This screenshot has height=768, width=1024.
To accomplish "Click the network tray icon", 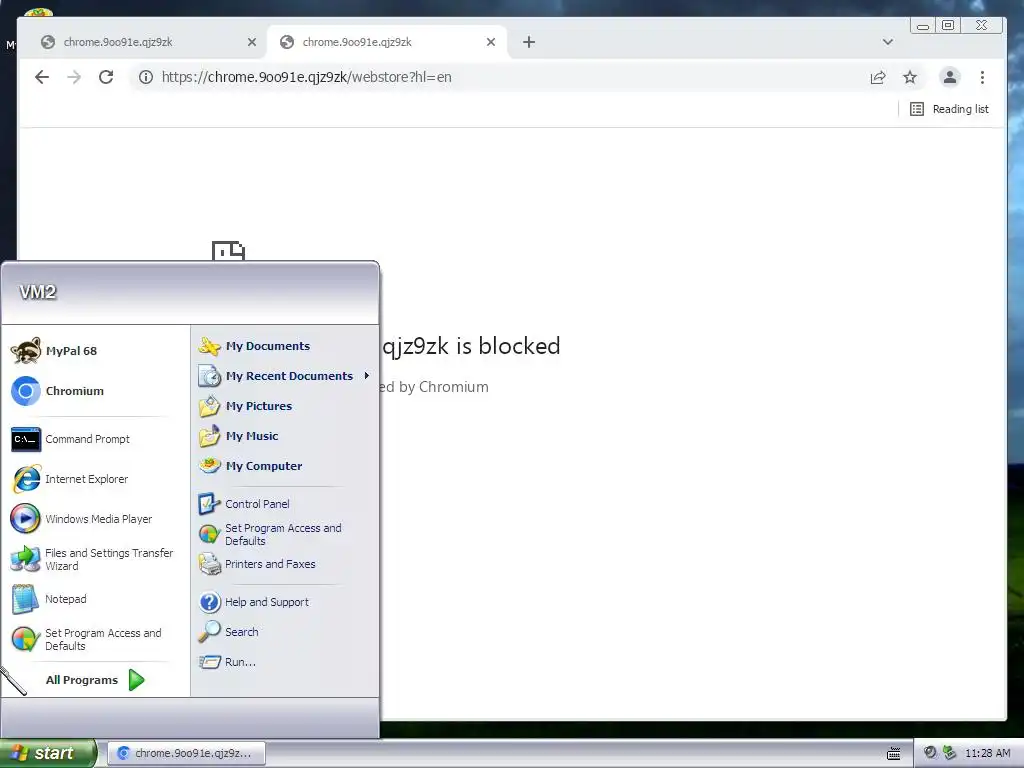I will point(950,752).
